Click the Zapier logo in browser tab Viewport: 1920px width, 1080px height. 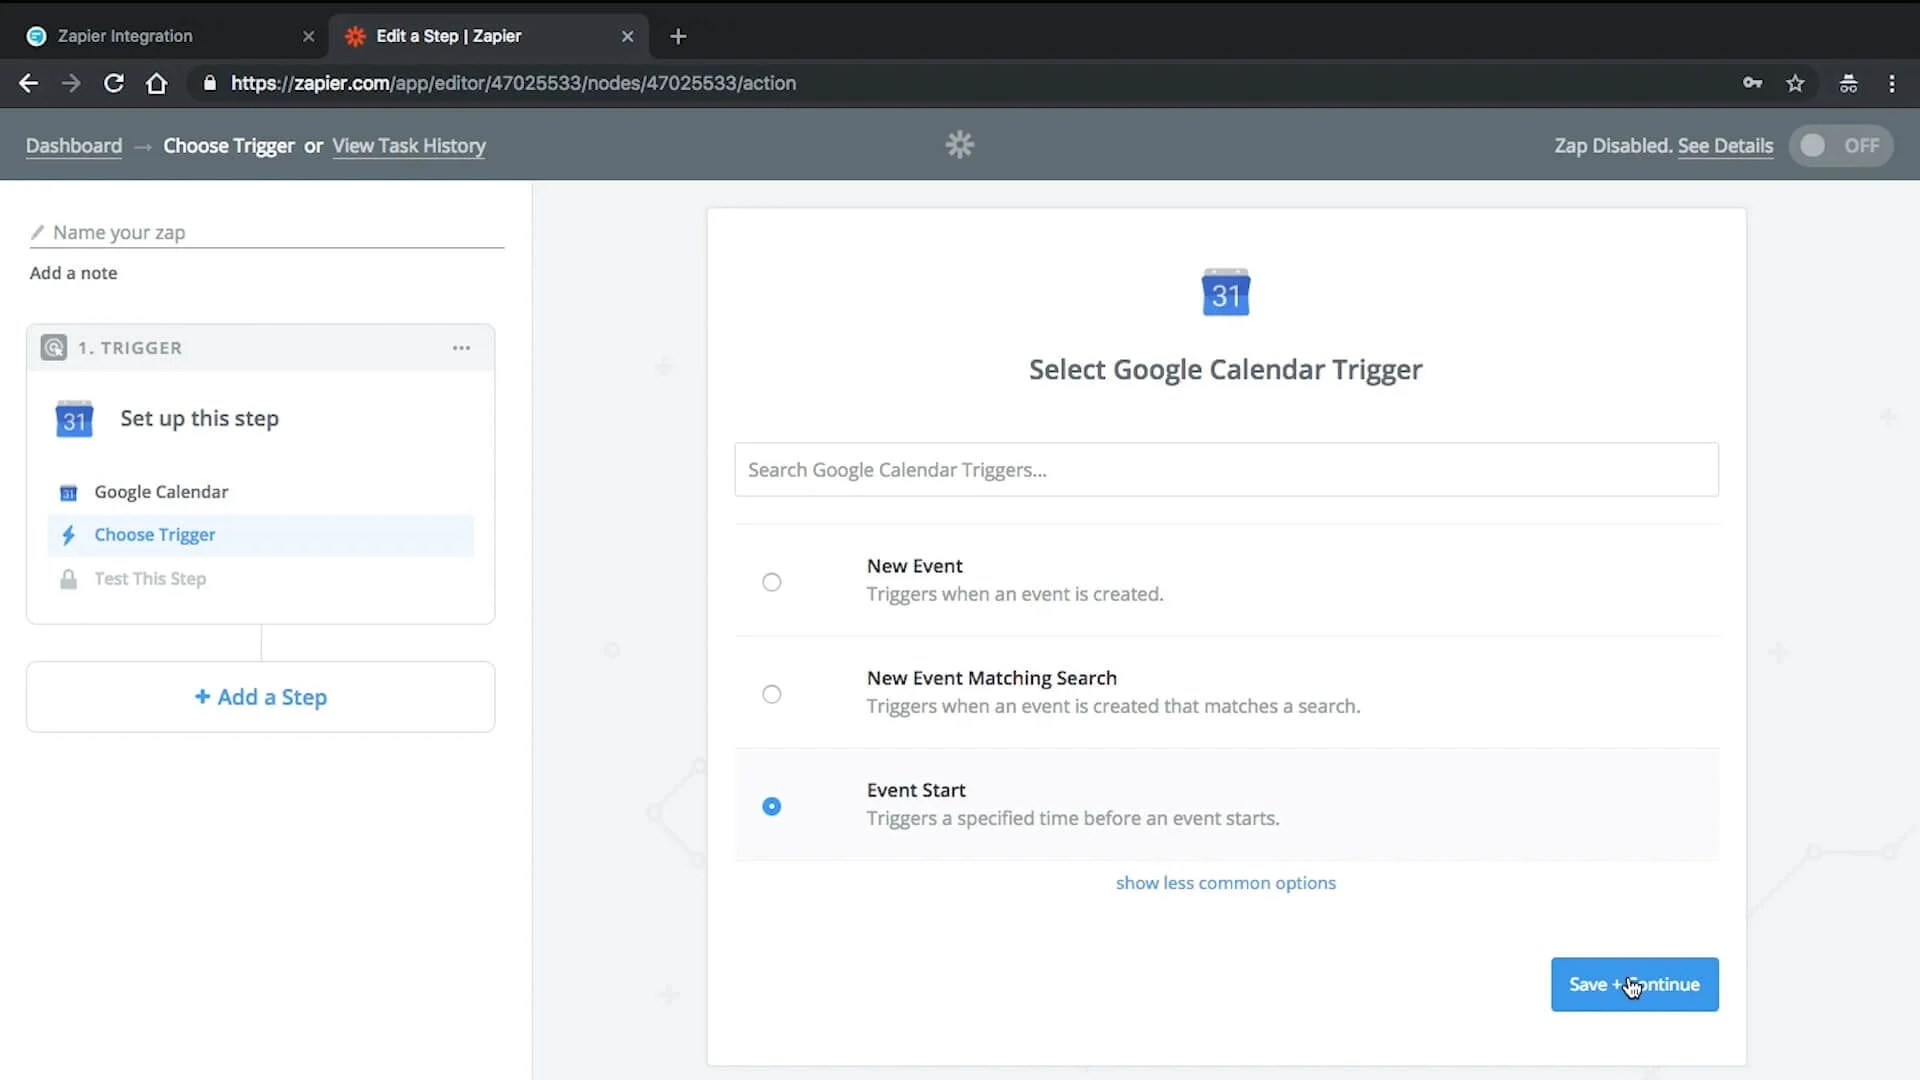point(37,36)
